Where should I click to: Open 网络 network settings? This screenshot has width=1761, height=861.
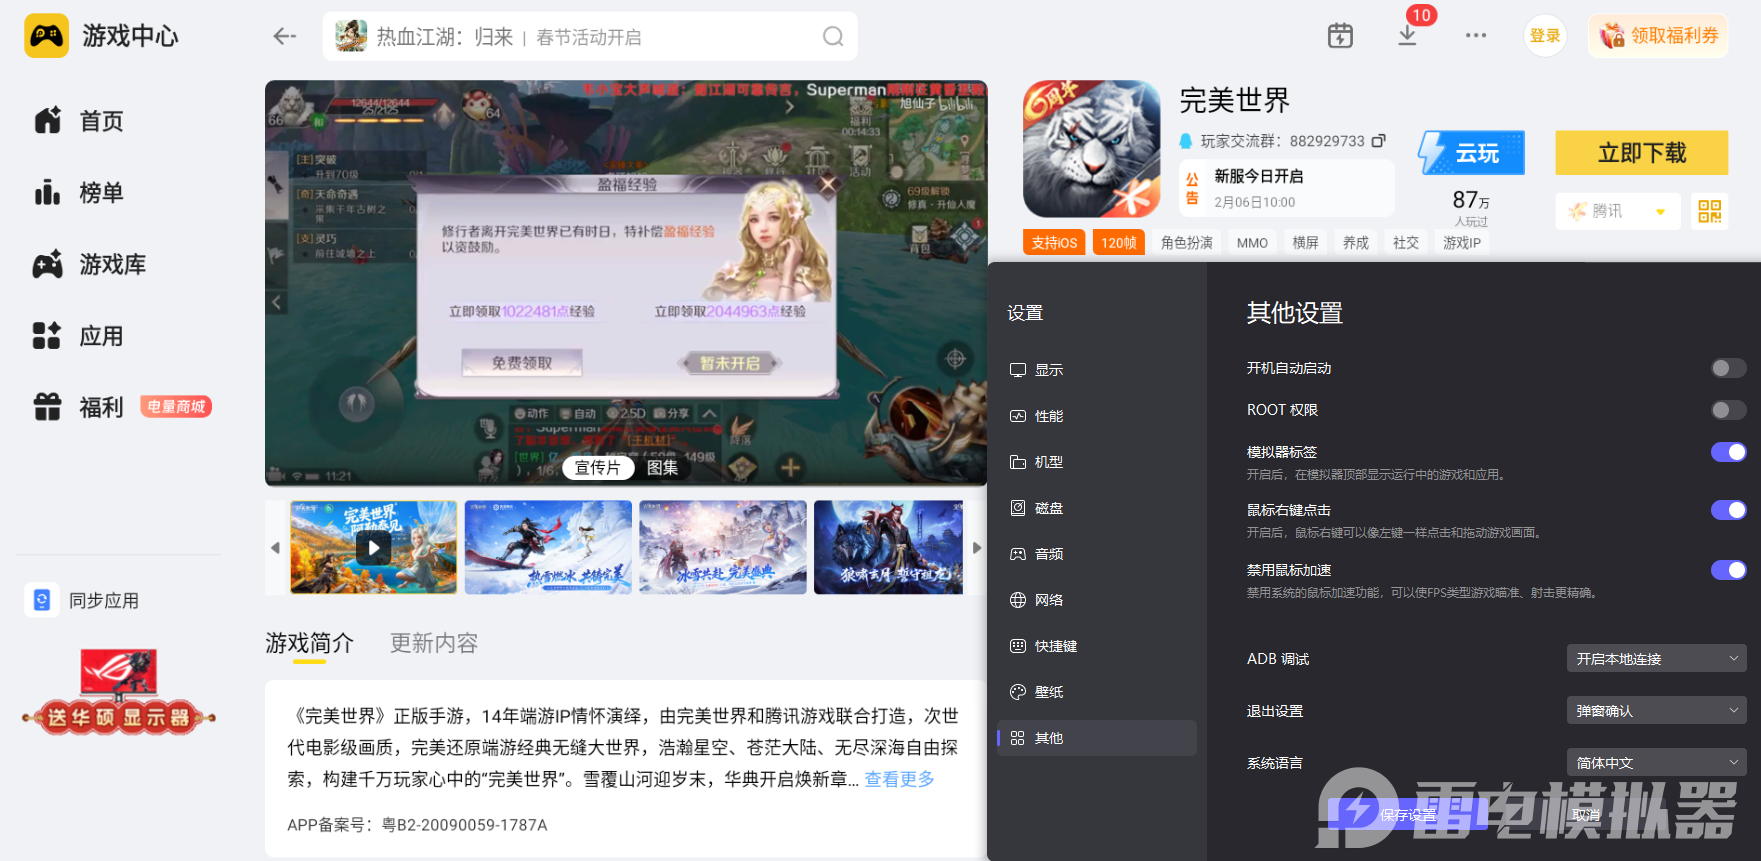pyautogui.click(x=1097, y=600)
